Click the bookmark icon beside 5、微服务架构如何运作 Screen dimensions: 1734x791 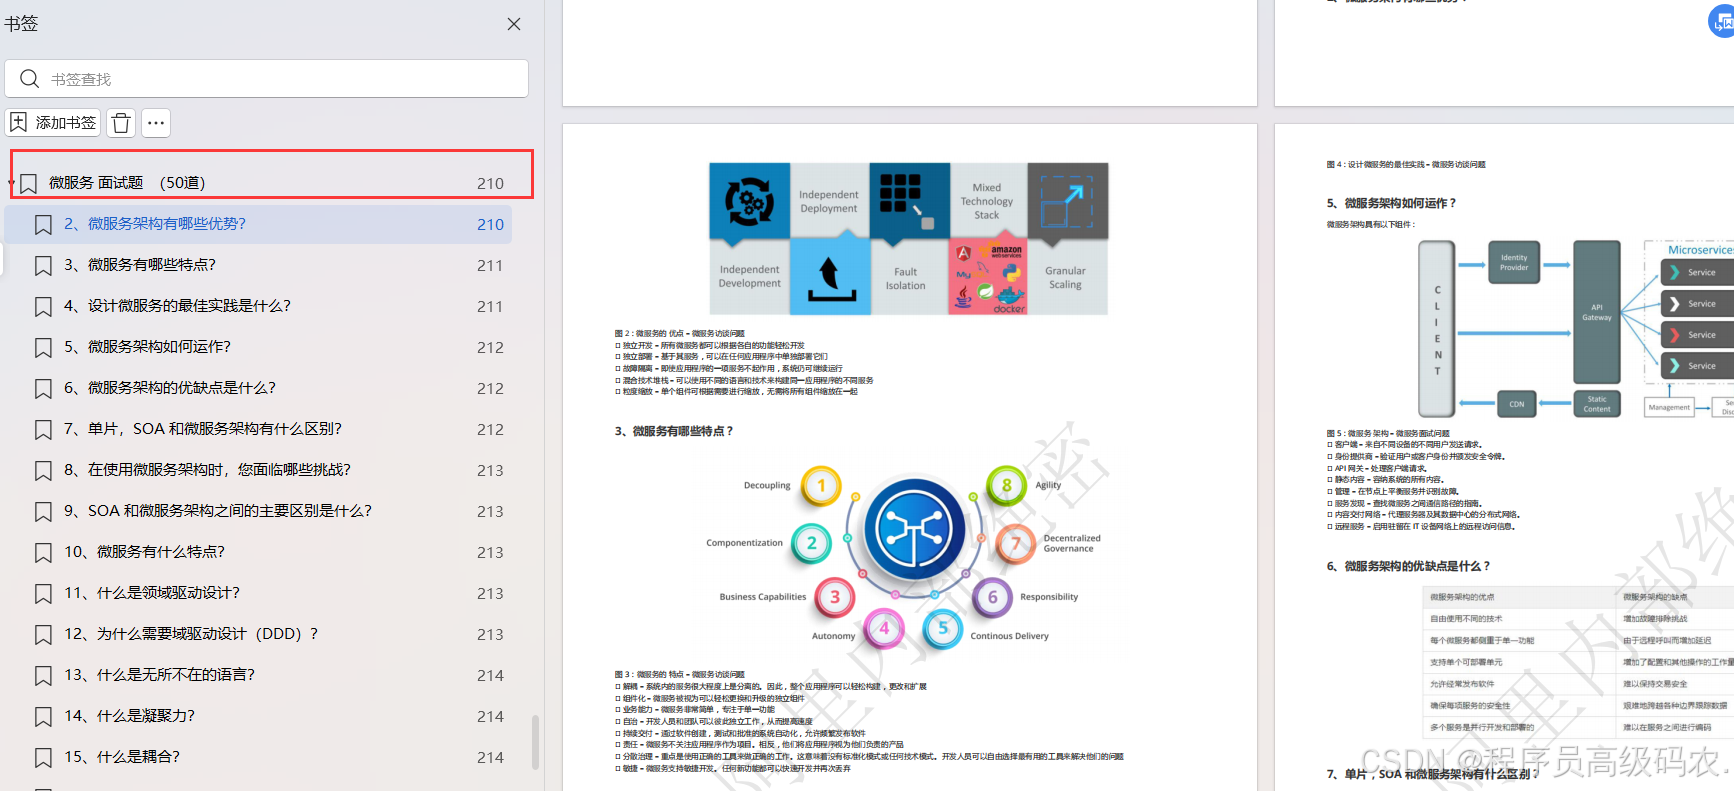(43, 348)
